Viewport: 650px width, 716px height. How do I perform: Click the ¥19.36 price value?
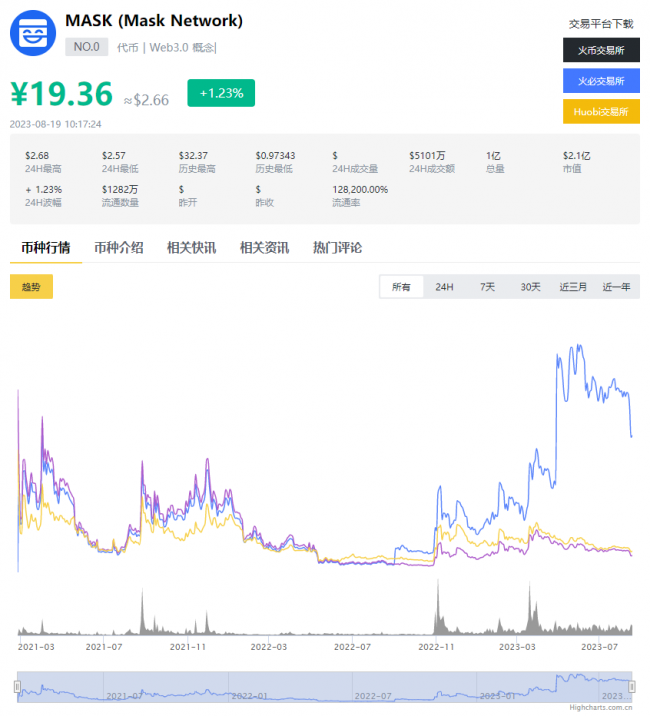pos(62,94)
